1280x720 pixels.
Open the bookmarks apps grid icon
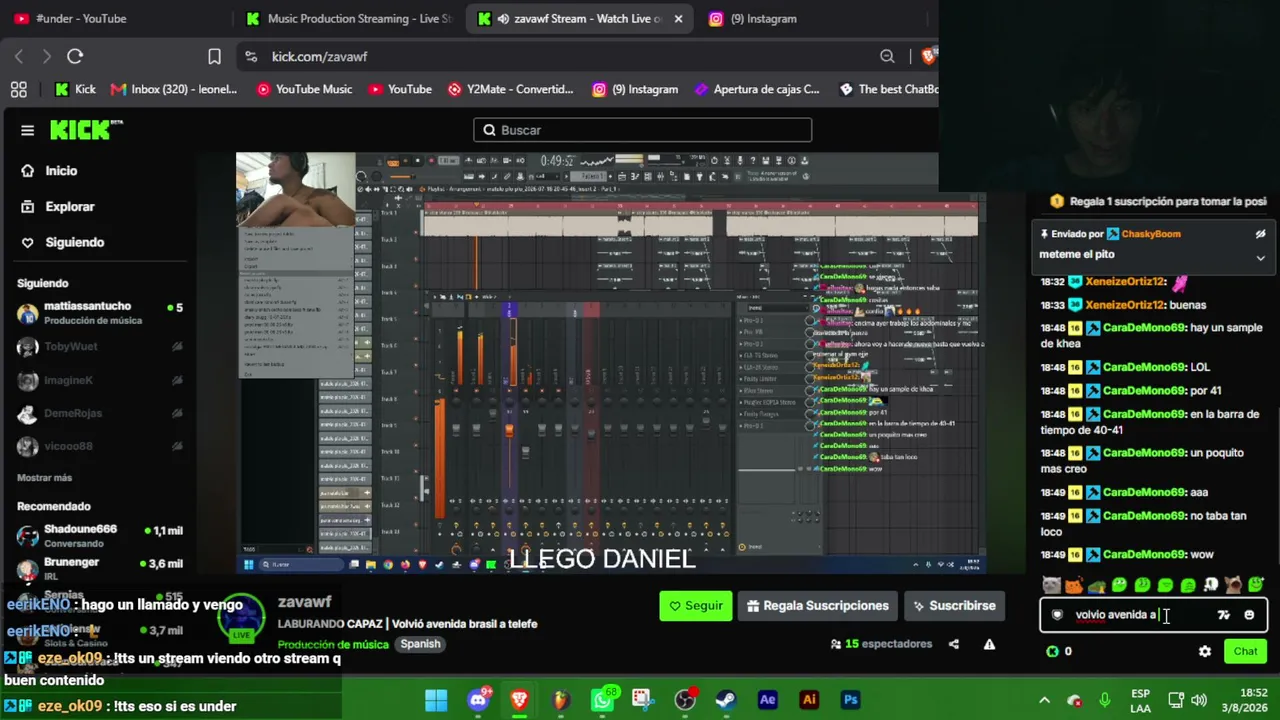(x=19, y=89)
